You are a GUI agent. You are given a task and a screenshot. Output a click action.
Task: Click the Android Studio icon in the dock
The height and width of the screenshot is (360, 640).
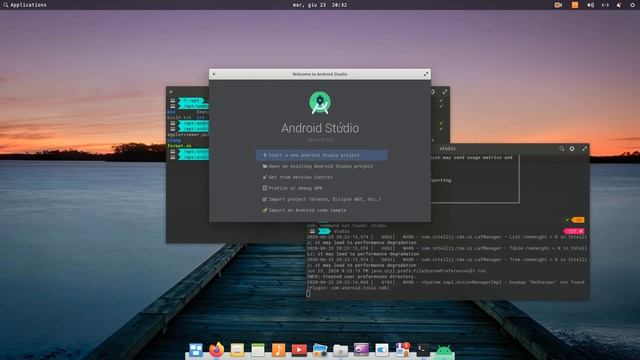pos(444,351)
